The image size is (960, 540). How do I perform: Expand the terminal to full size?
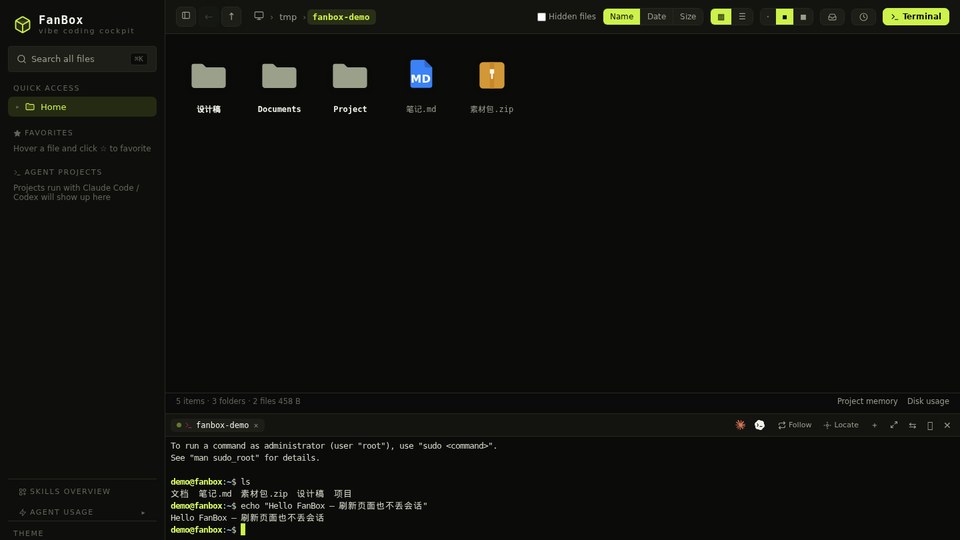(893, 425)
